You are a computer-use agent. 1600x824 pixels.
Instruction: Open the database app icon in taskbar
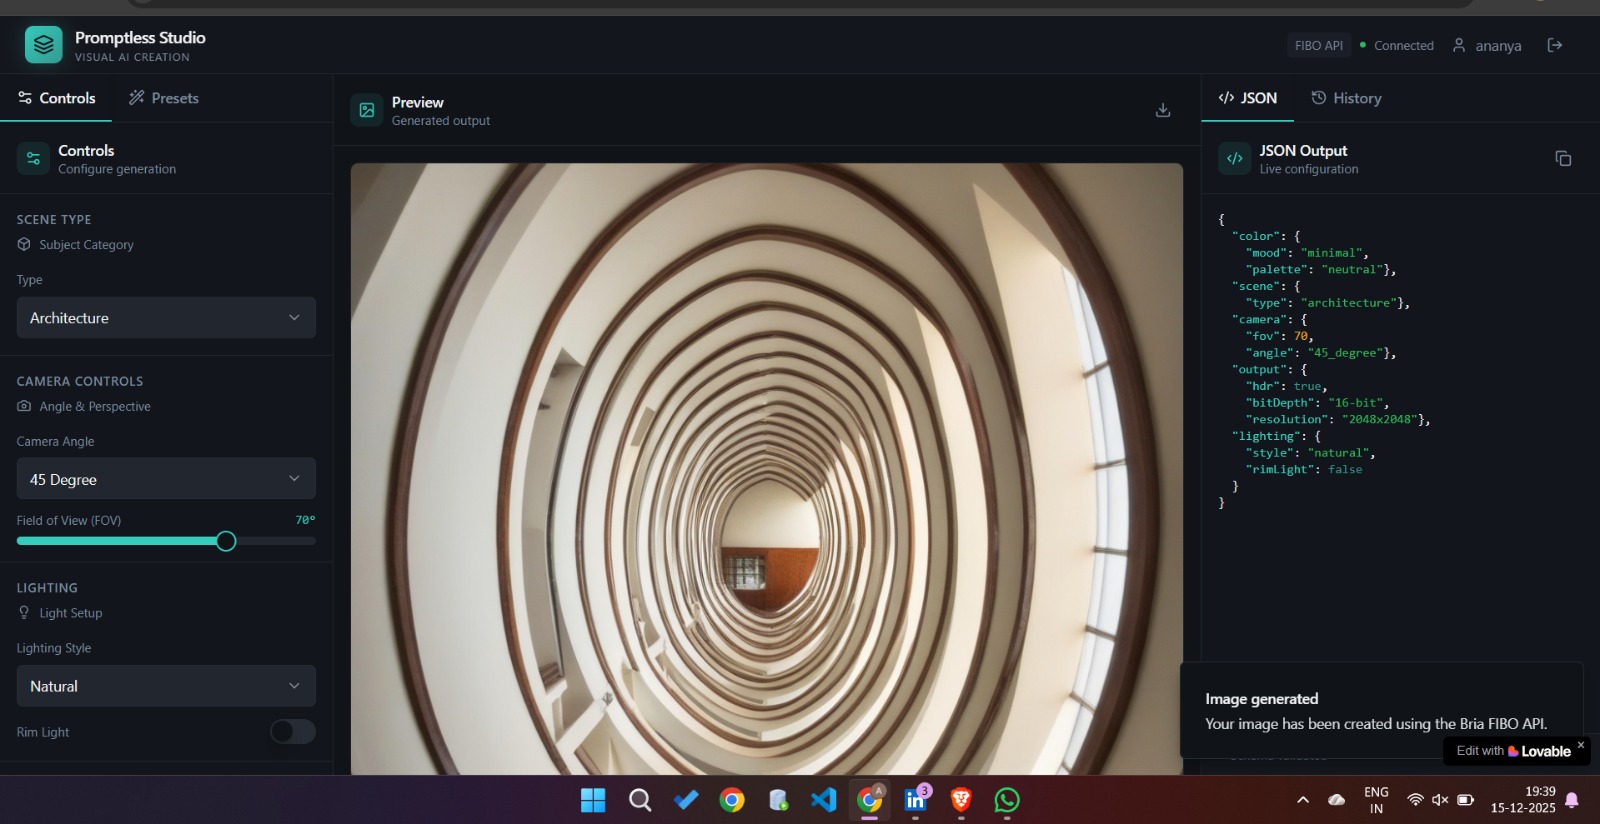[x=778, y=800]
